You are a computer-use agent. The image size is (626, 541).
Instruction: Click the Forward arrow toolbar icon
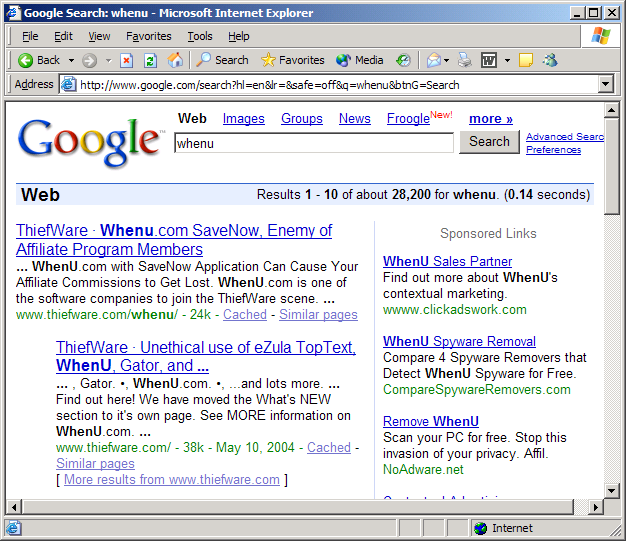(89, 61)
